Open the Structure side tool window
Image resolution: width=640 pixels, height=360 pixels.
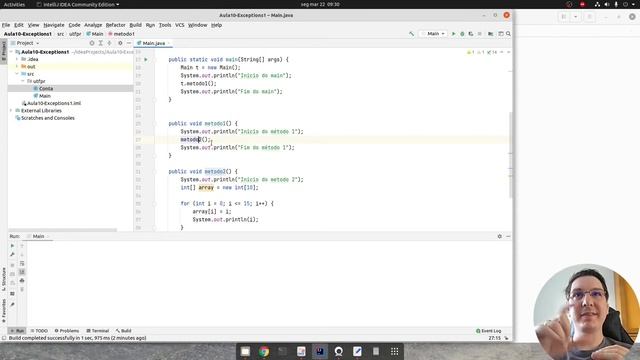[x=4, y=279]
